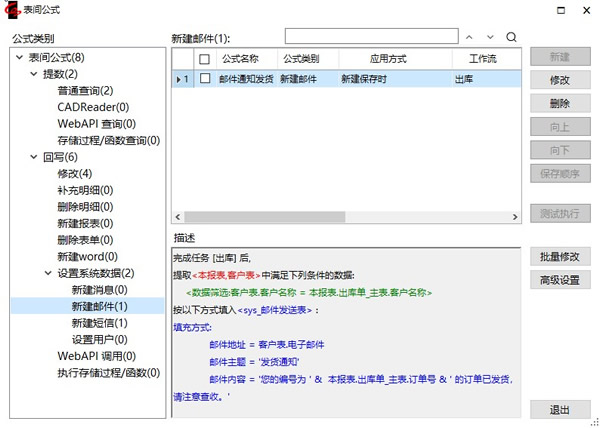The width and height of the screenshot is (600, 428).
Task: Collapse the 设置系统数据(2) node
Action: point(48,273)
